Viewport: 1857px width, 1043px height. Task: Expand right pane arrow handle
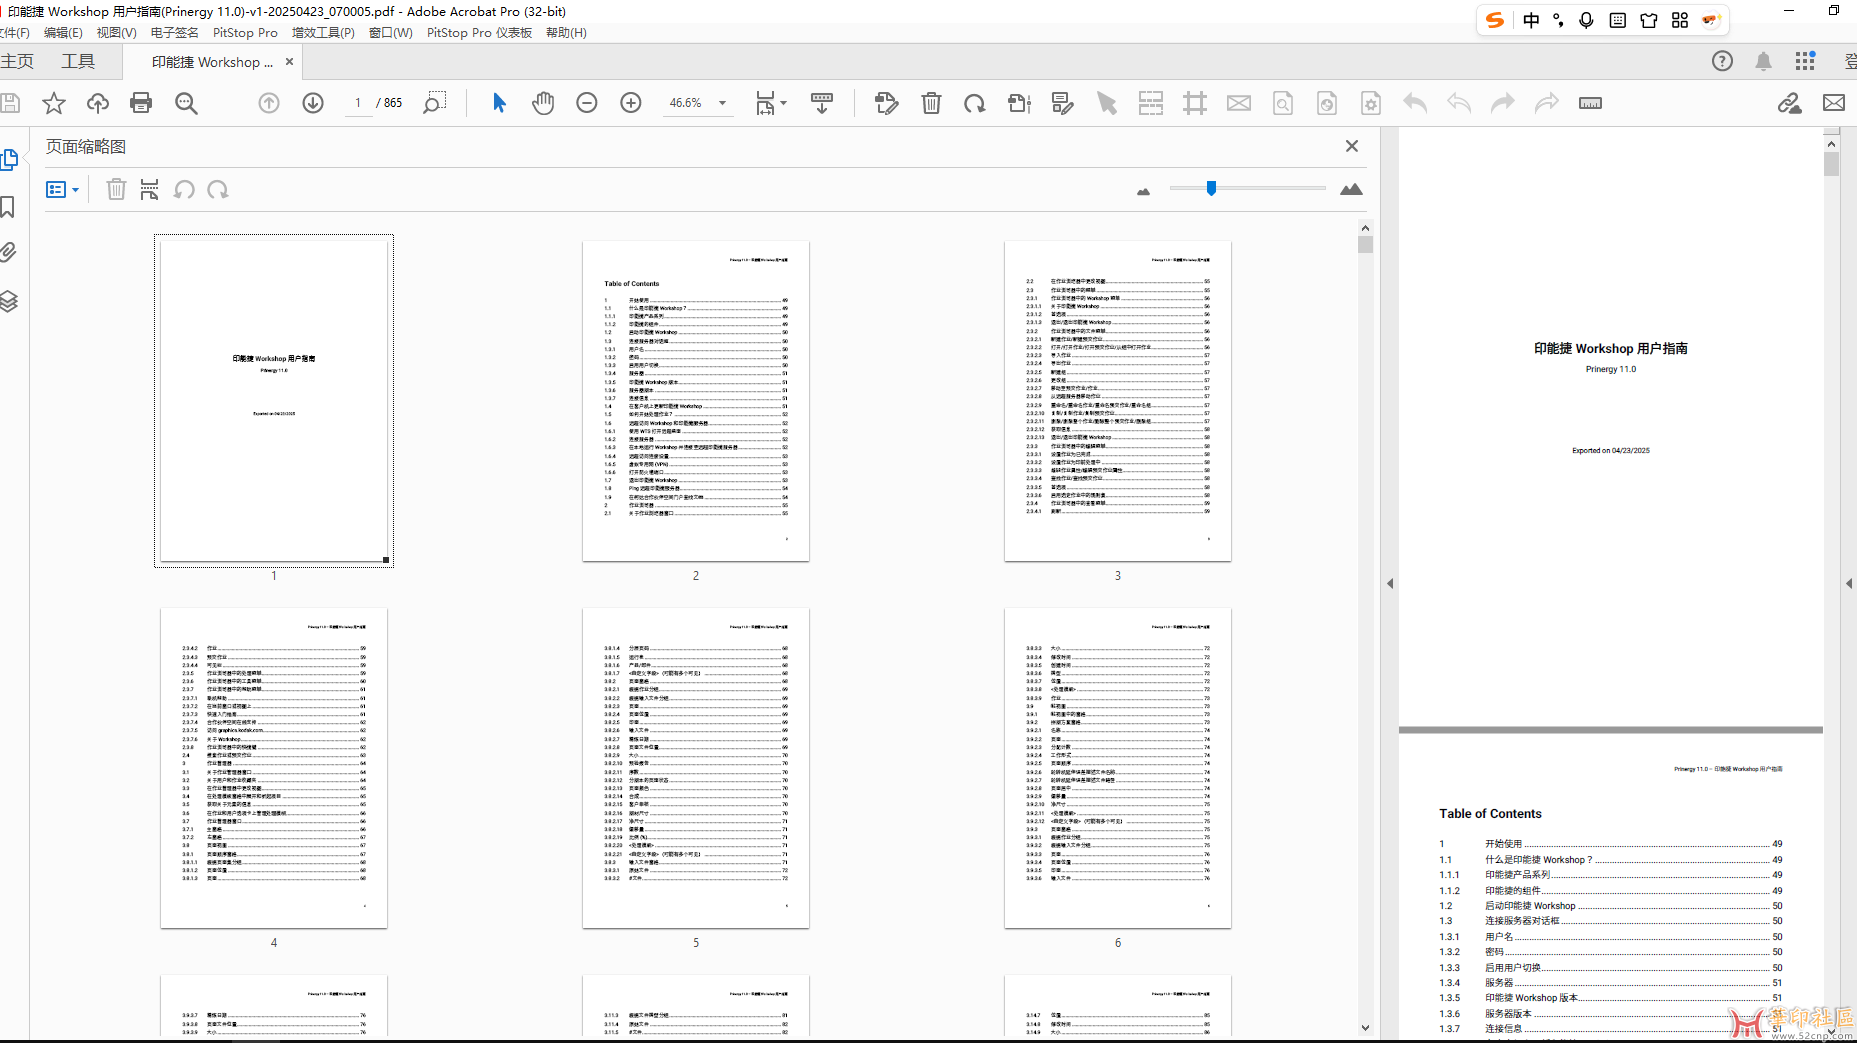[1849, 583]
